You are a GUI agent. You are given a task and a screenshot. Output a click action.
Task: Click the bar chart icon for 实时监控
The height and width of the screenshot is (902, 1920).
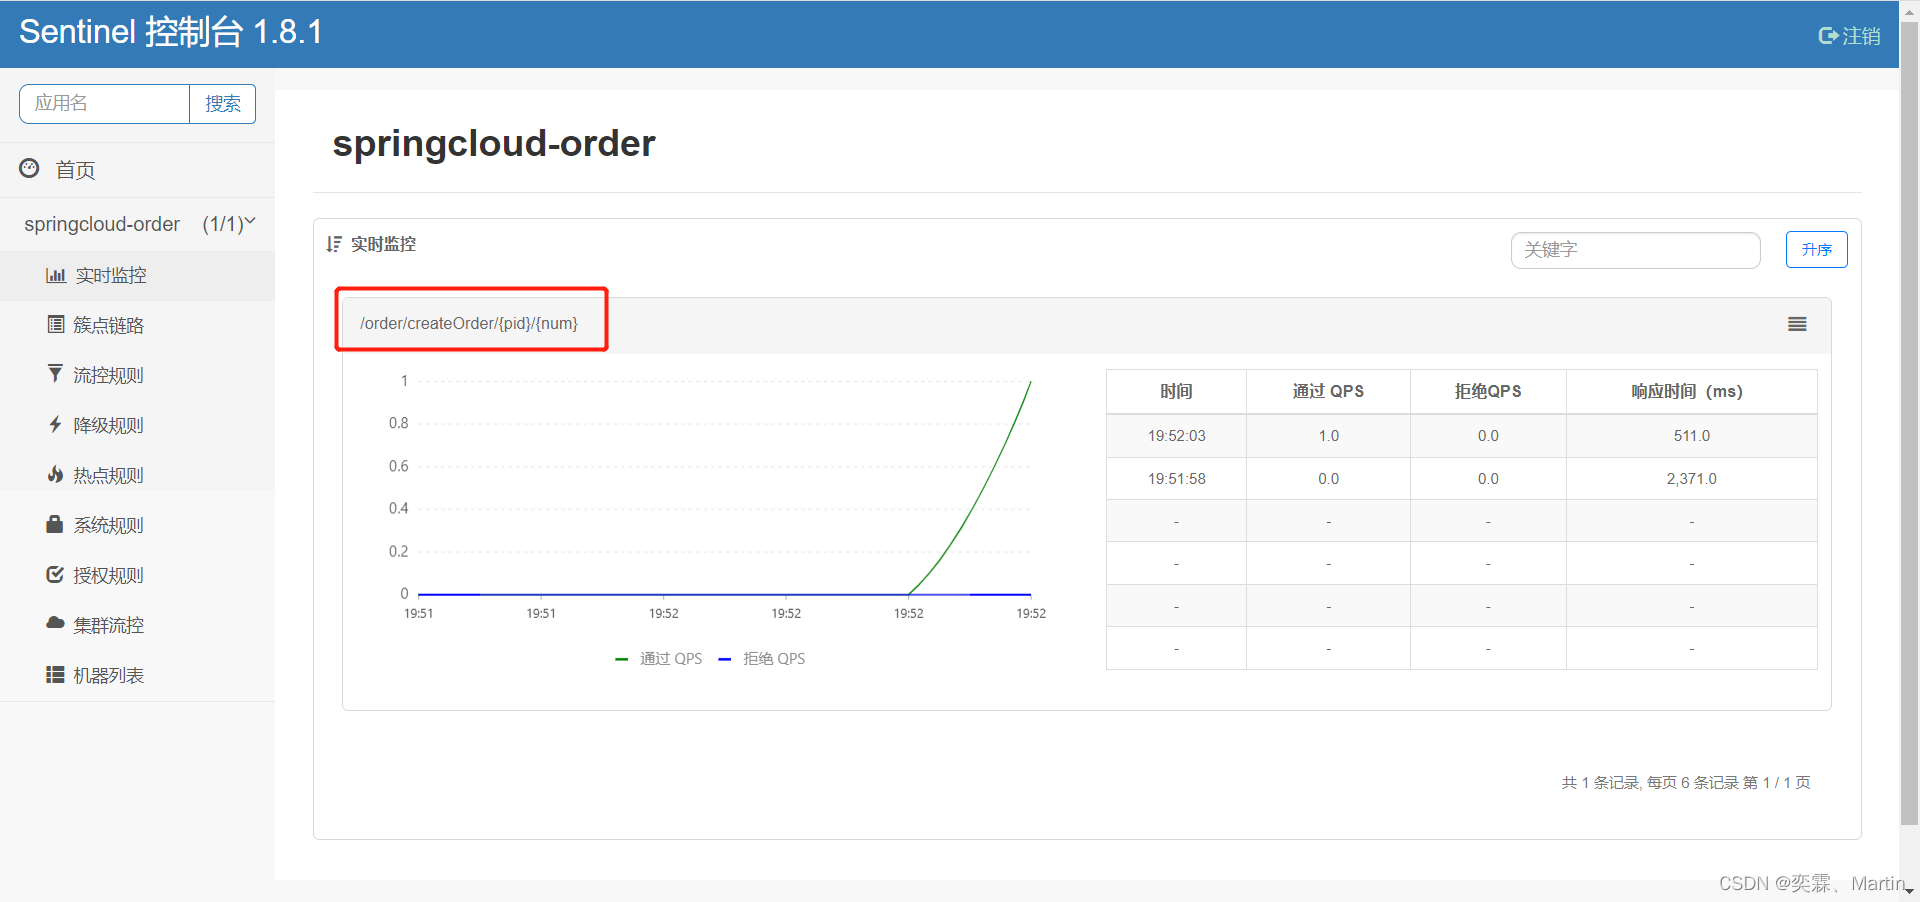[x=56, y=276]
